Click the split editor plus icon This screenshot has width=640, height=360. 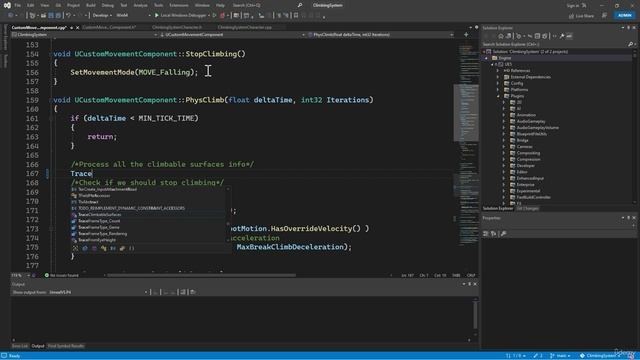[466, 35]
